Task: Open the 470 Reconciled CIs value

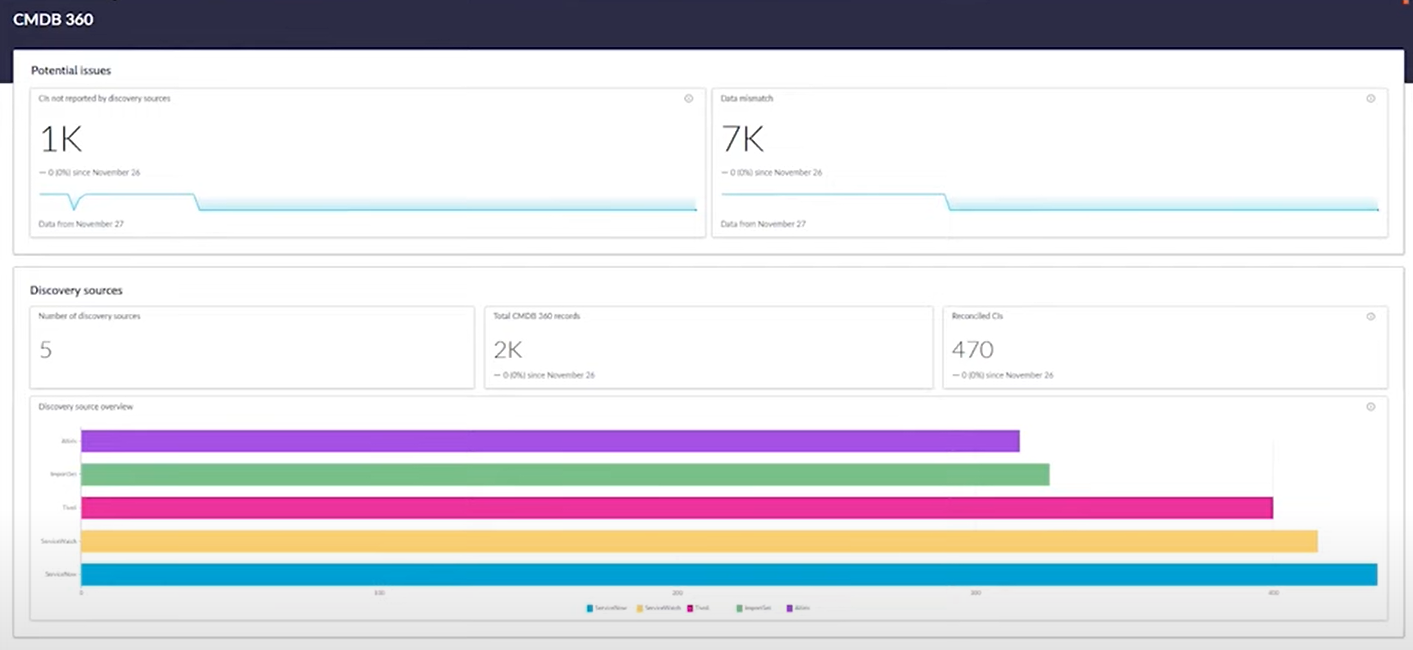Action: (972, 350)
